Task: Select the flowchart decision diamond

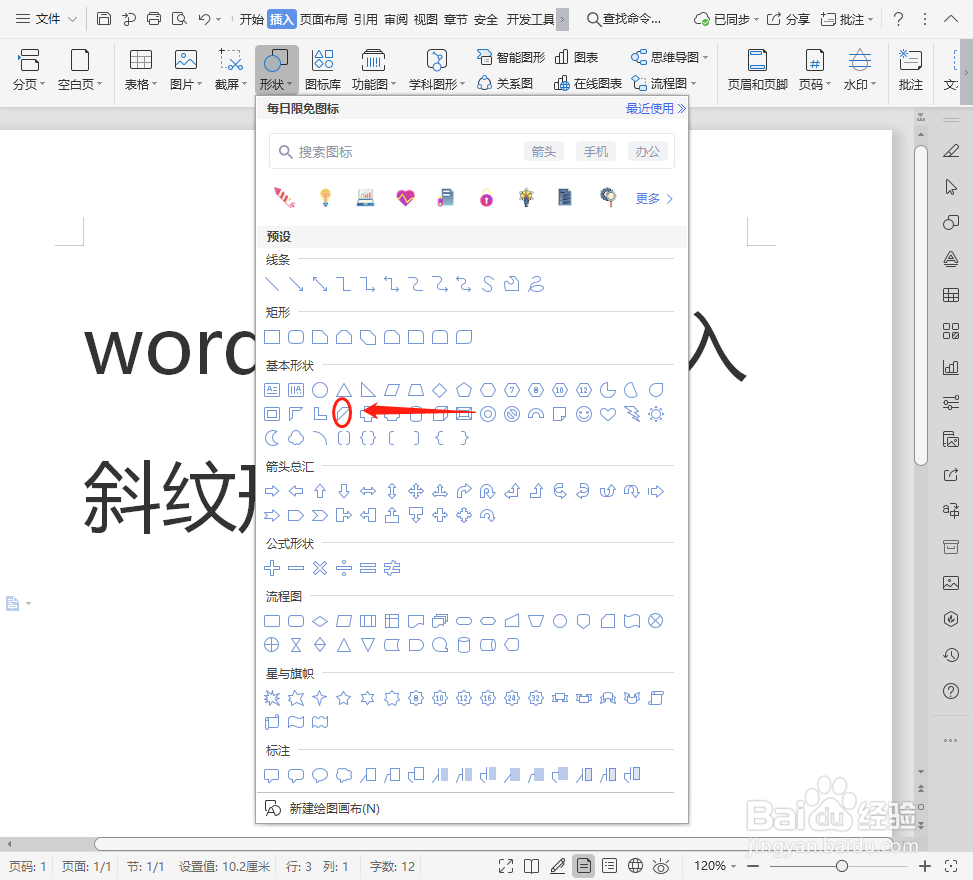Action: (x=320, y=621)
